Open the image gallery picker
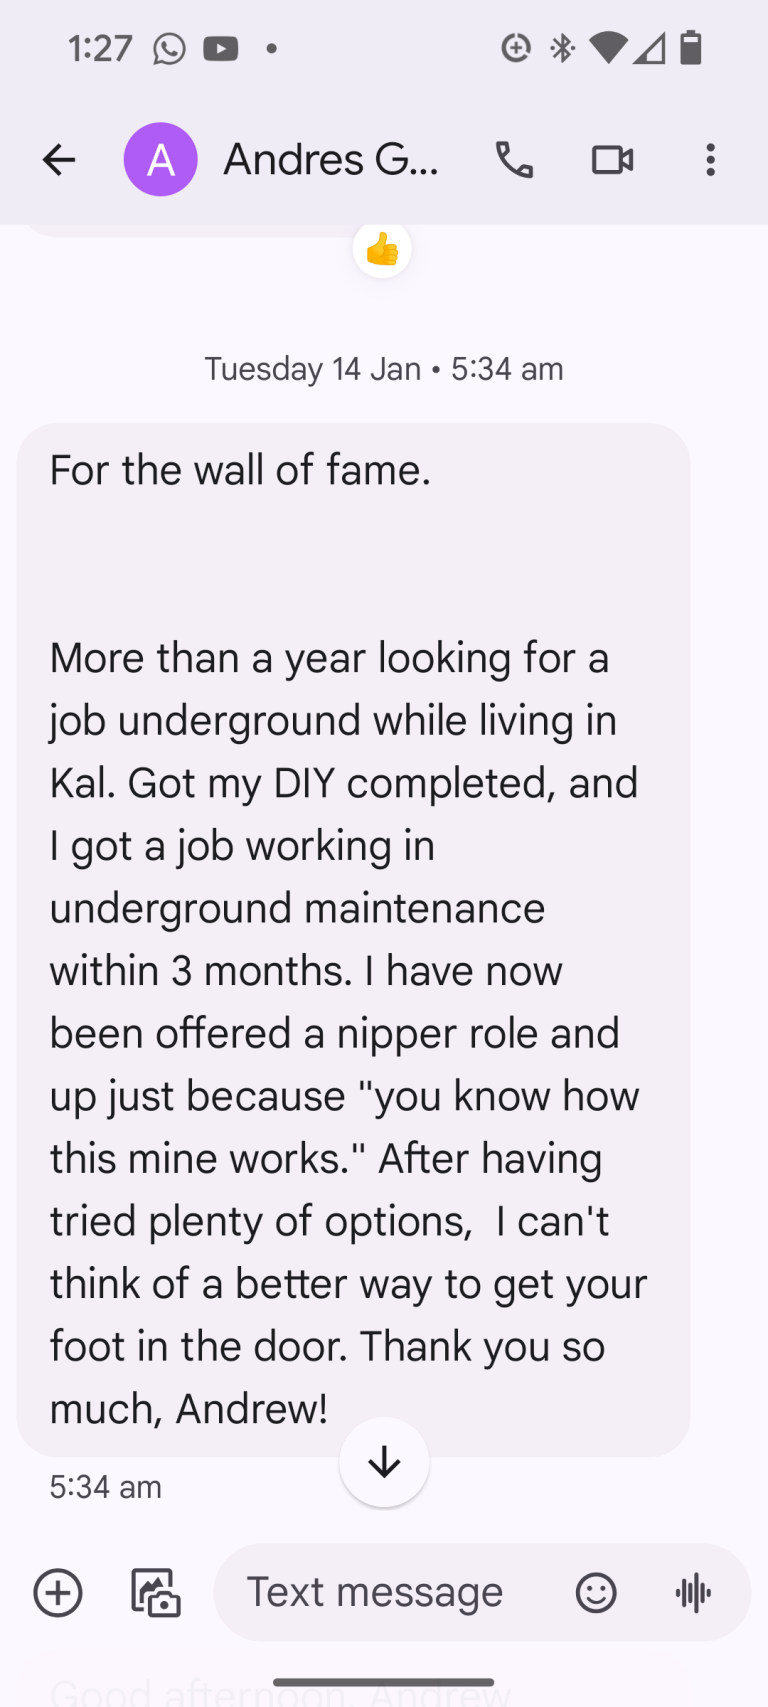The width and height of the screenshot is (768, 1707). [x=154, y=1592]
